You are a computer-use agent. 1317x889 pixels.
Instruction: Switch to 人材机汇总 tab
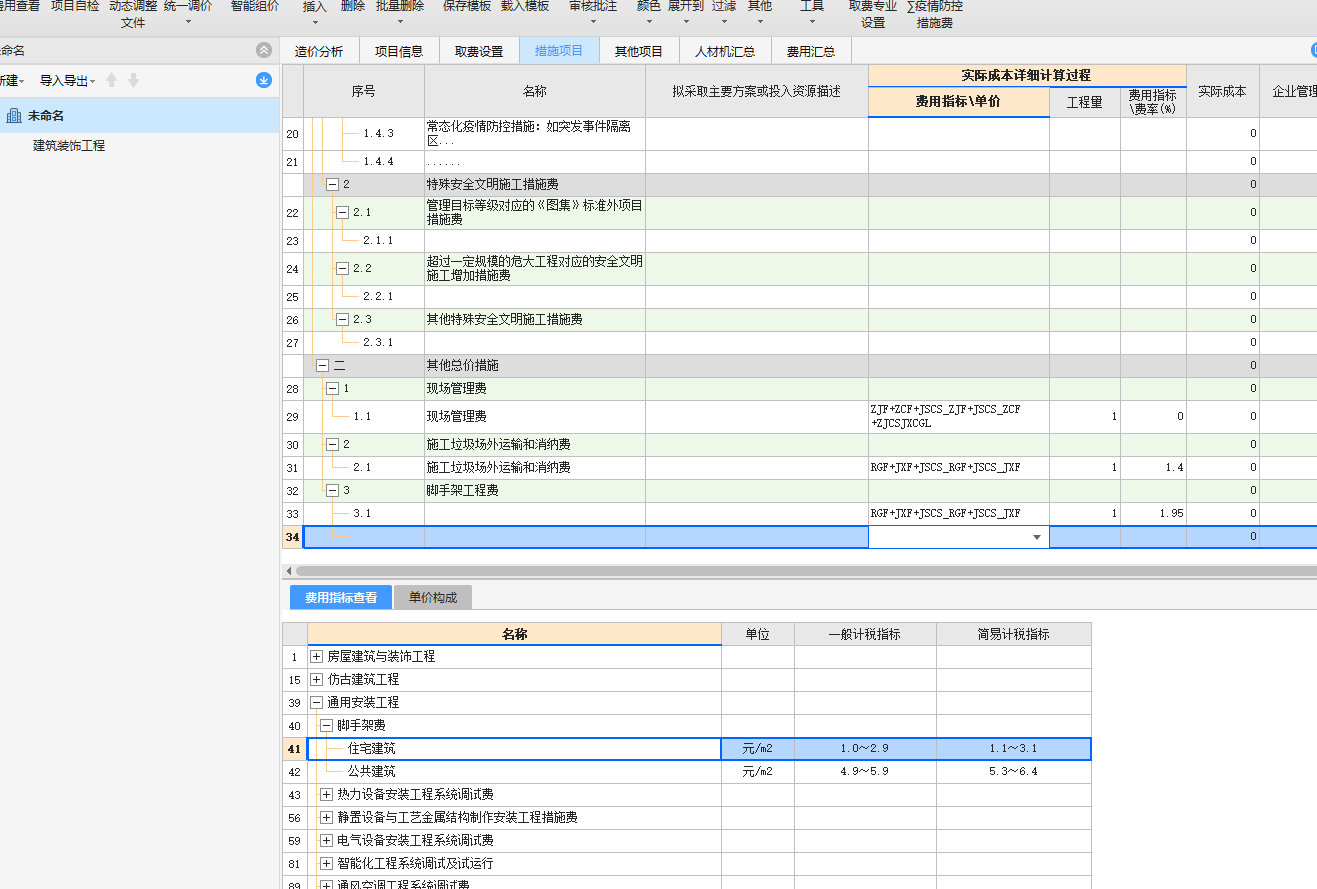tap(725, 51)
